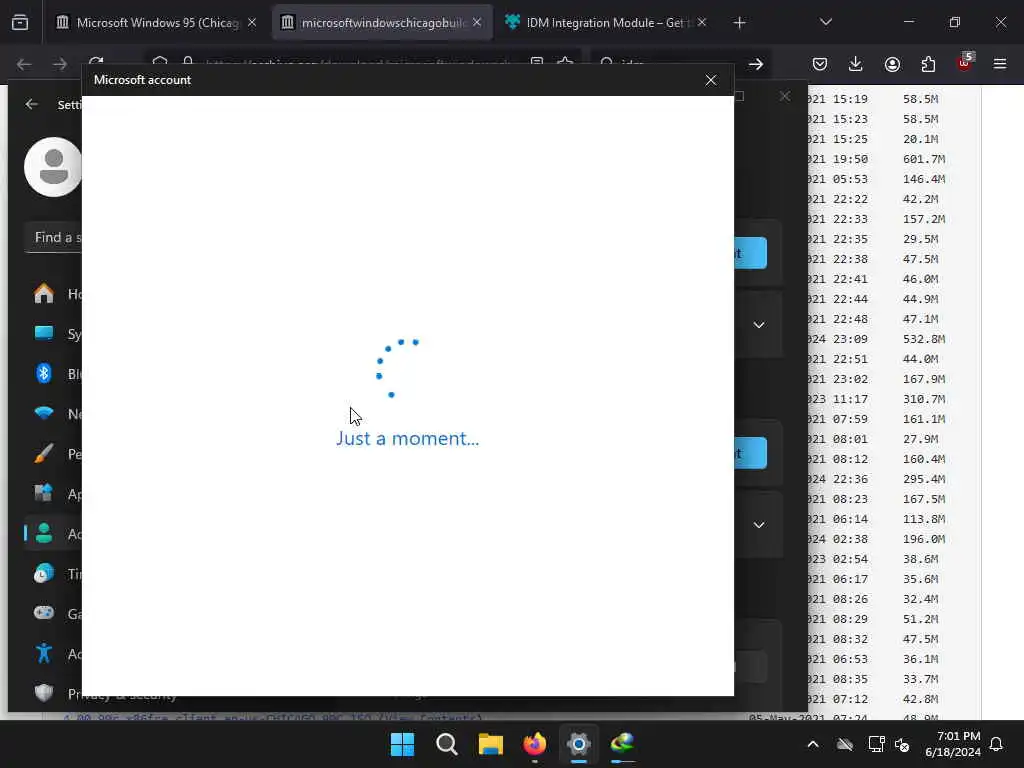
Task: Open Bluetooth in Settings sidebar
Action: click(x=54, y=374)
